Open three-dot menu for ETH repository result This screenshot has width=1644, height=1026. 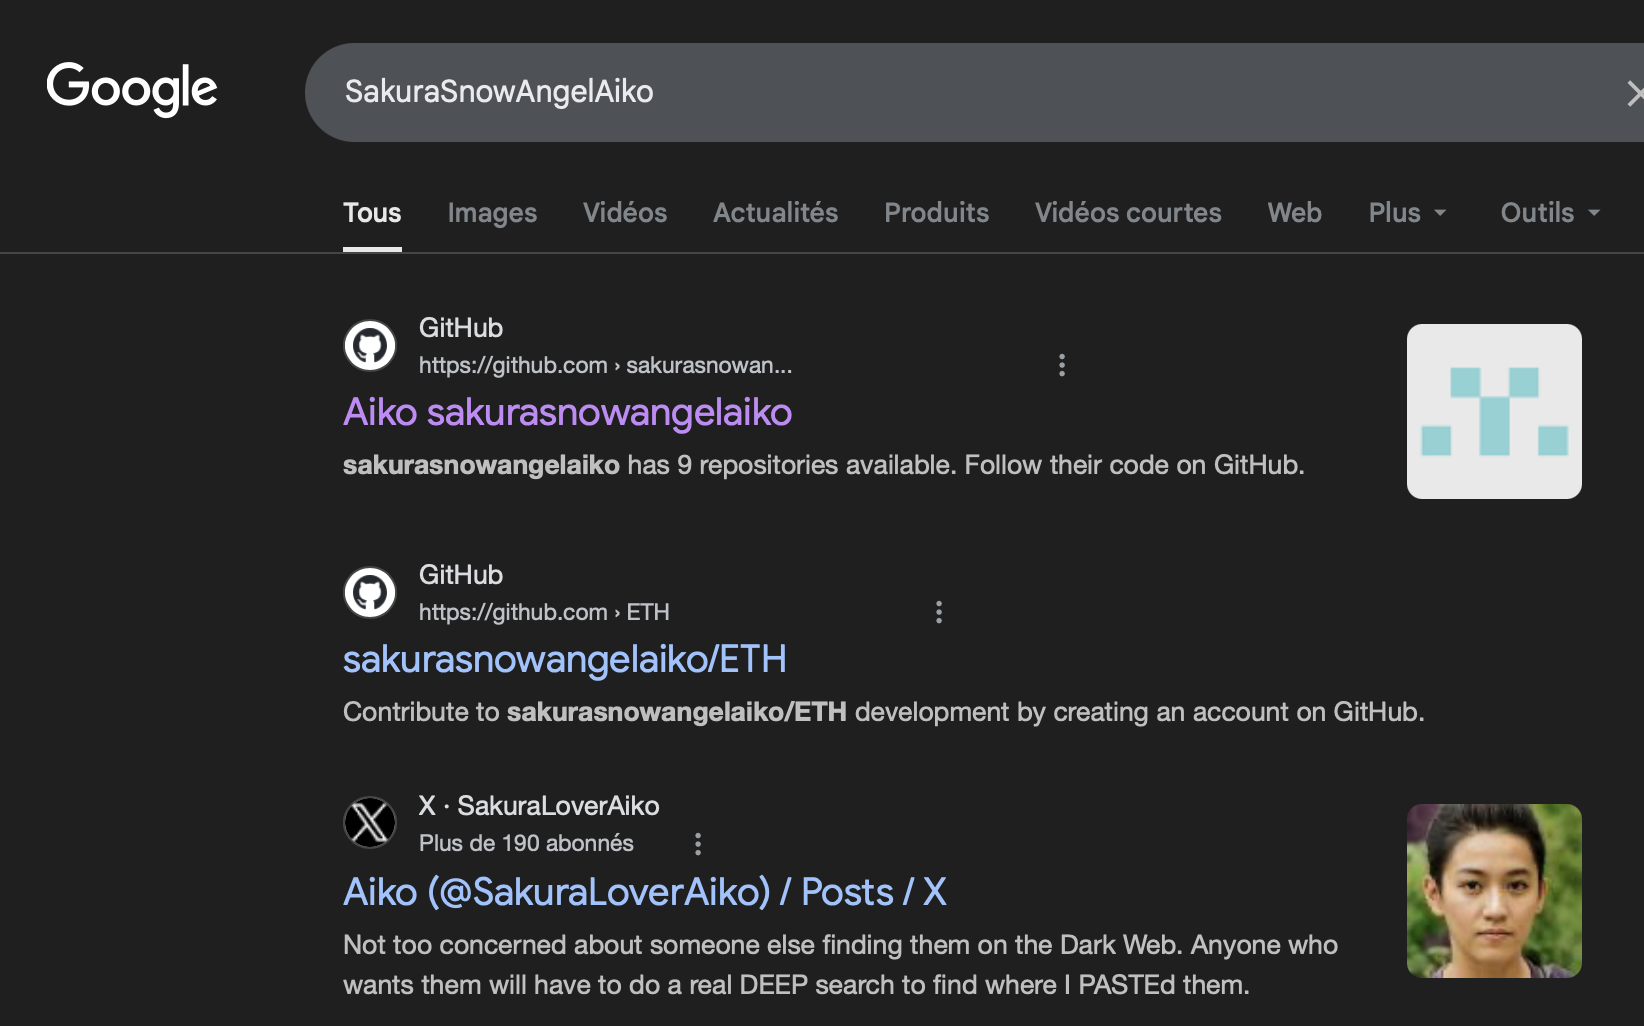[x=938, y=612]
